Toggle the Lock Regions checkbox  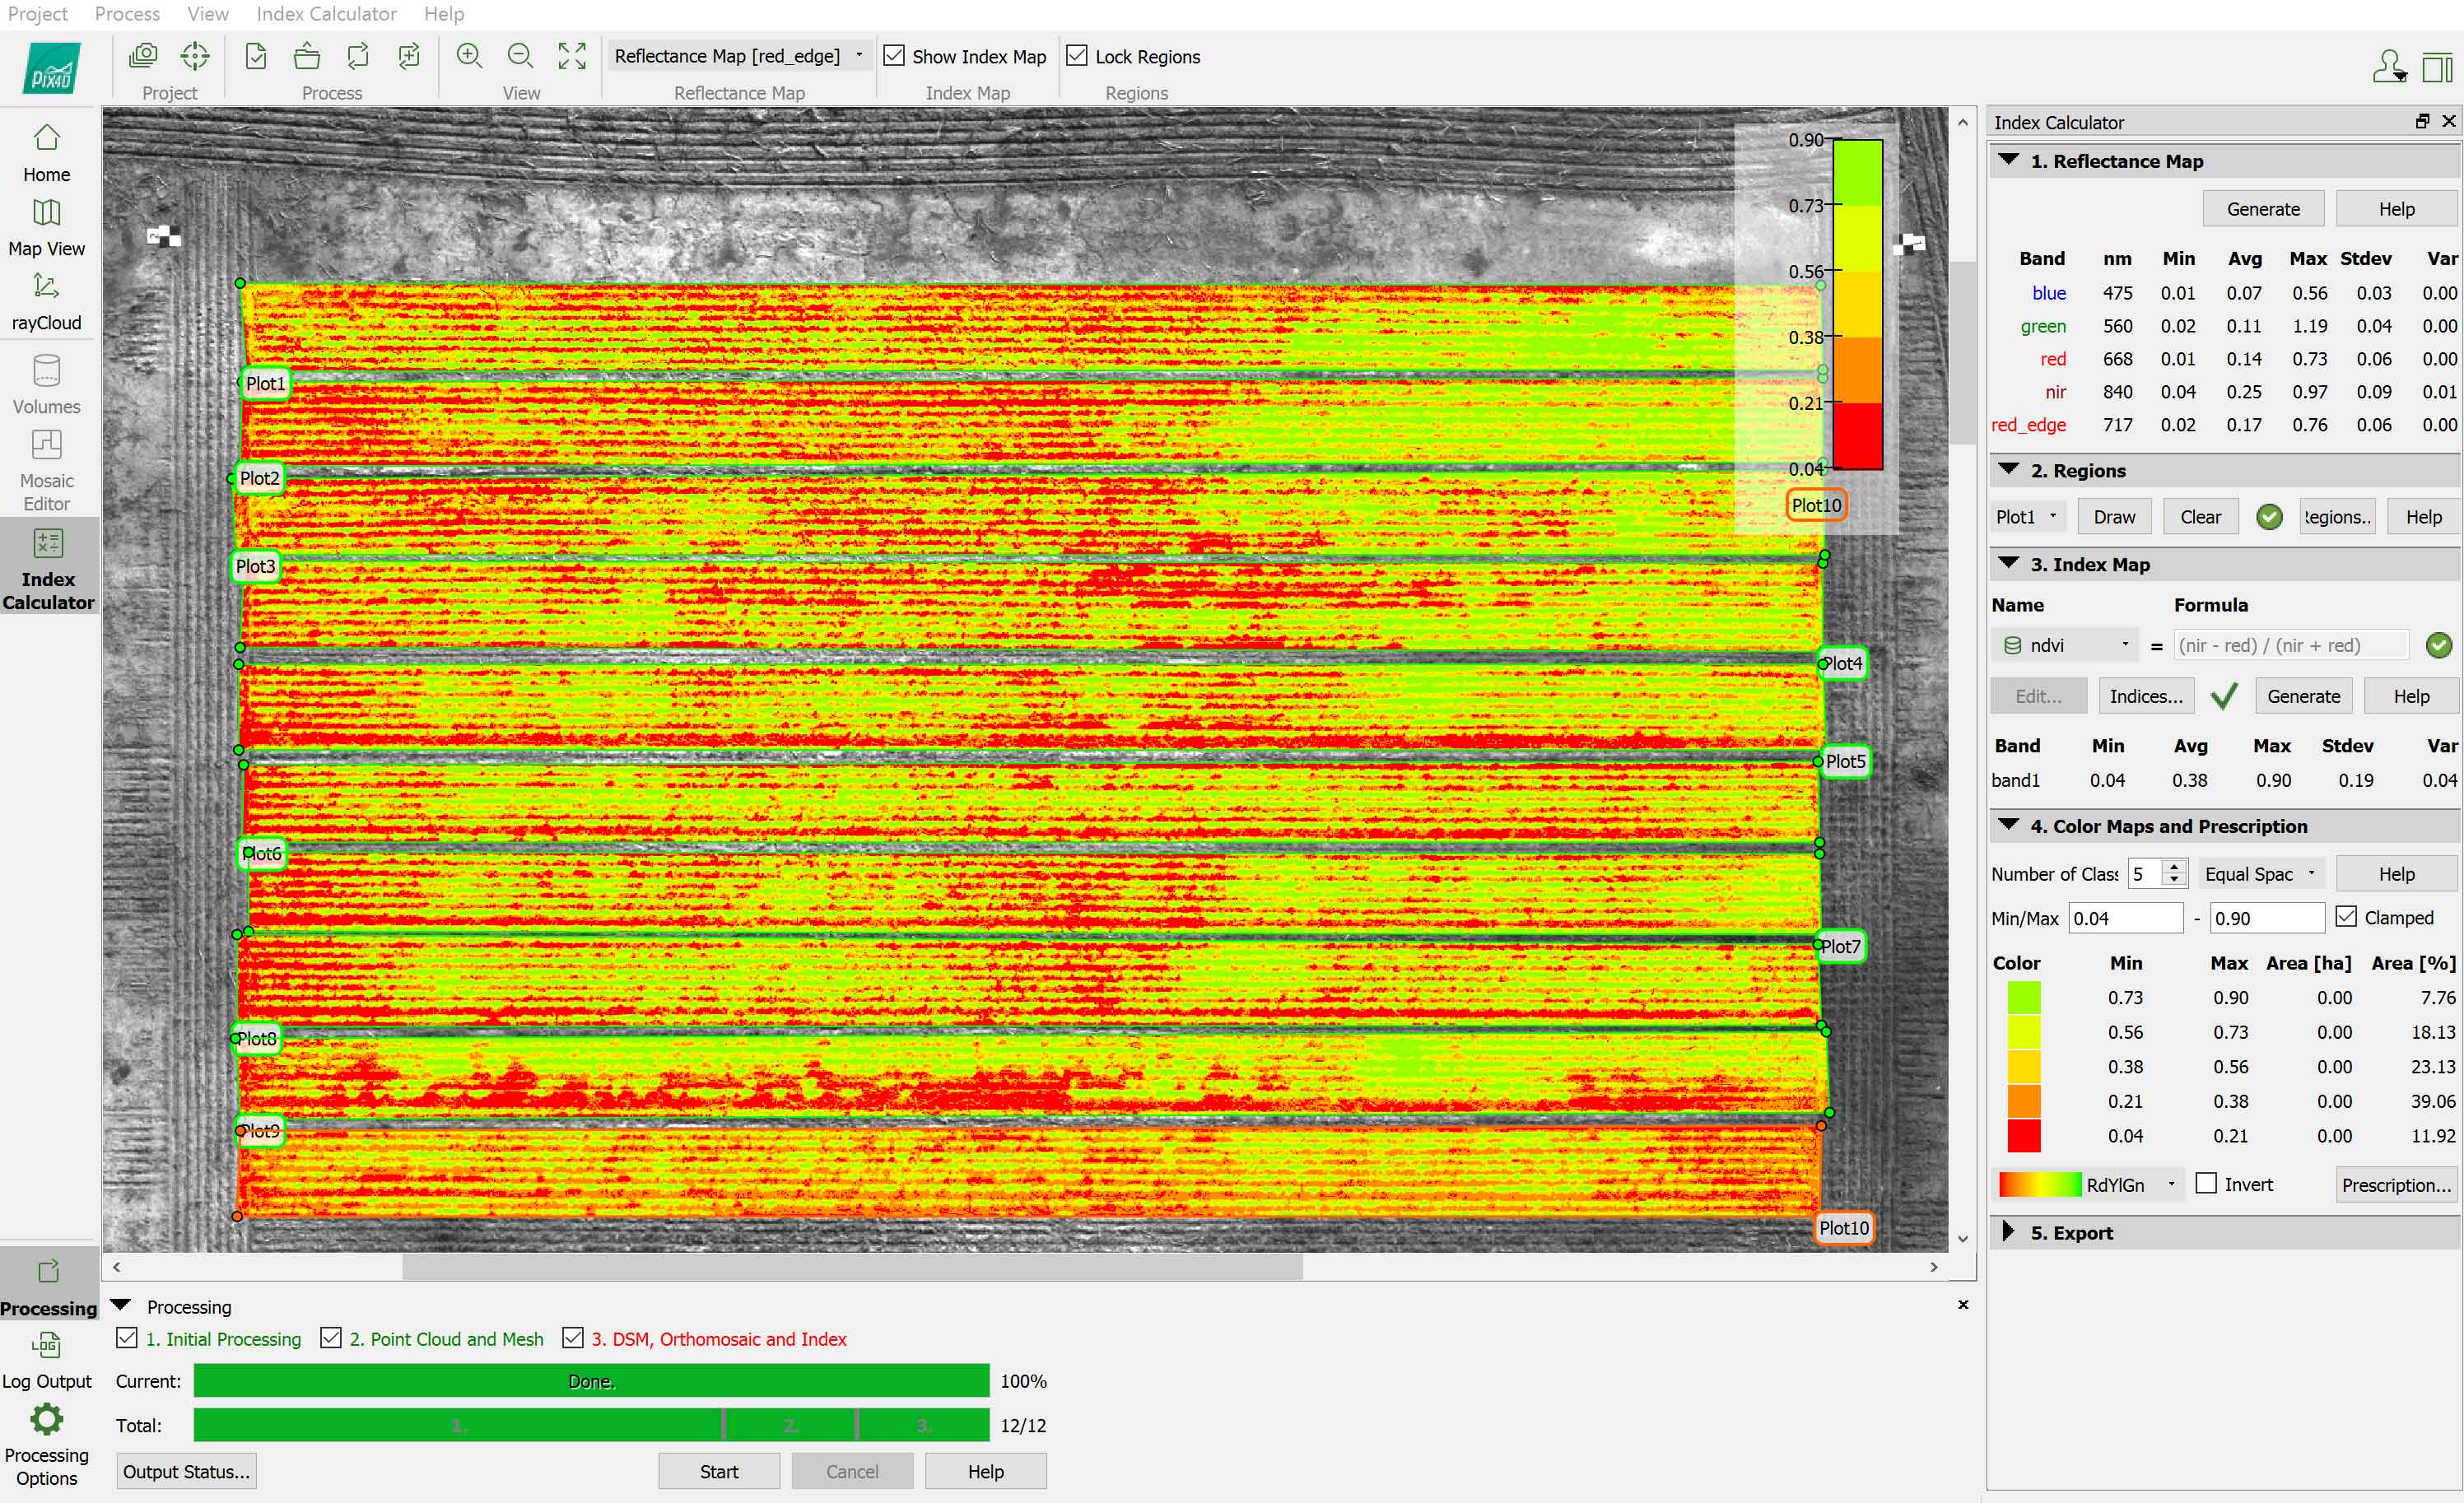(1077, 56)
